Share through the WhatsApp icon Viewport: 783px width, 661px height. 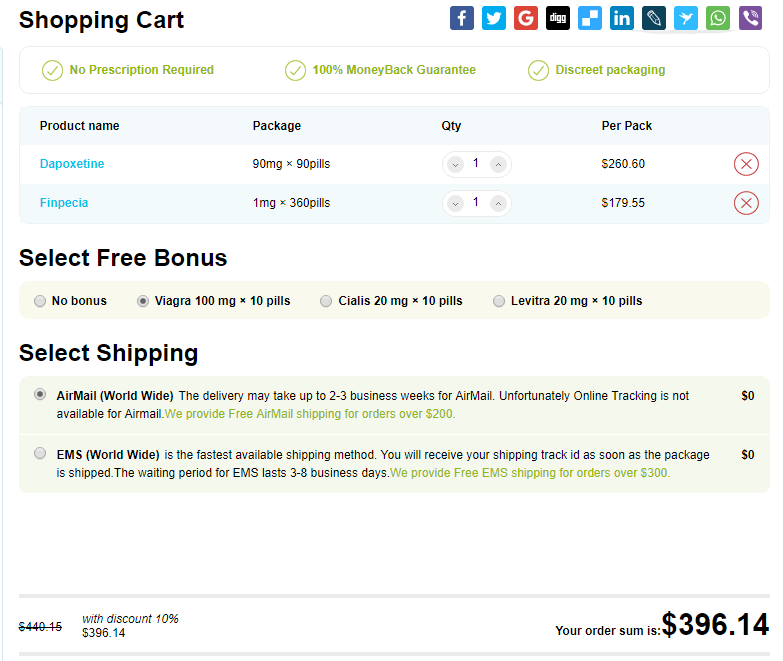tap(717, 18)
